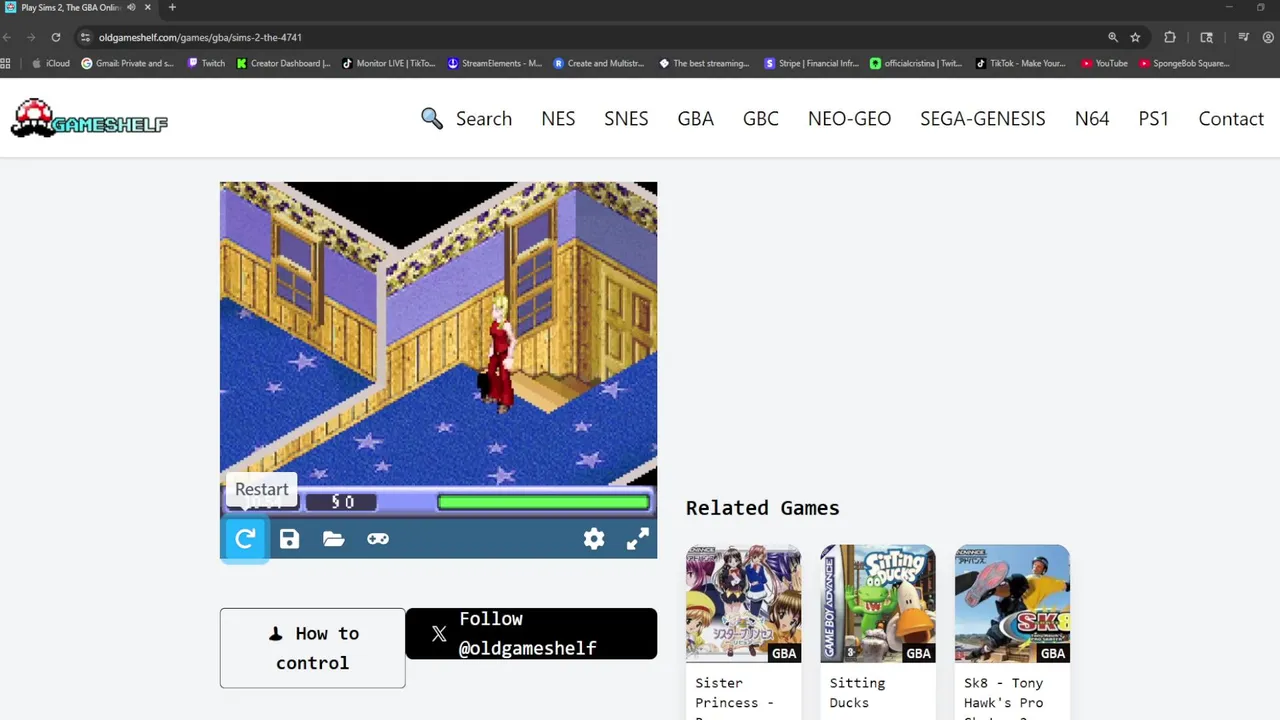Open the NES games menu

558,118
